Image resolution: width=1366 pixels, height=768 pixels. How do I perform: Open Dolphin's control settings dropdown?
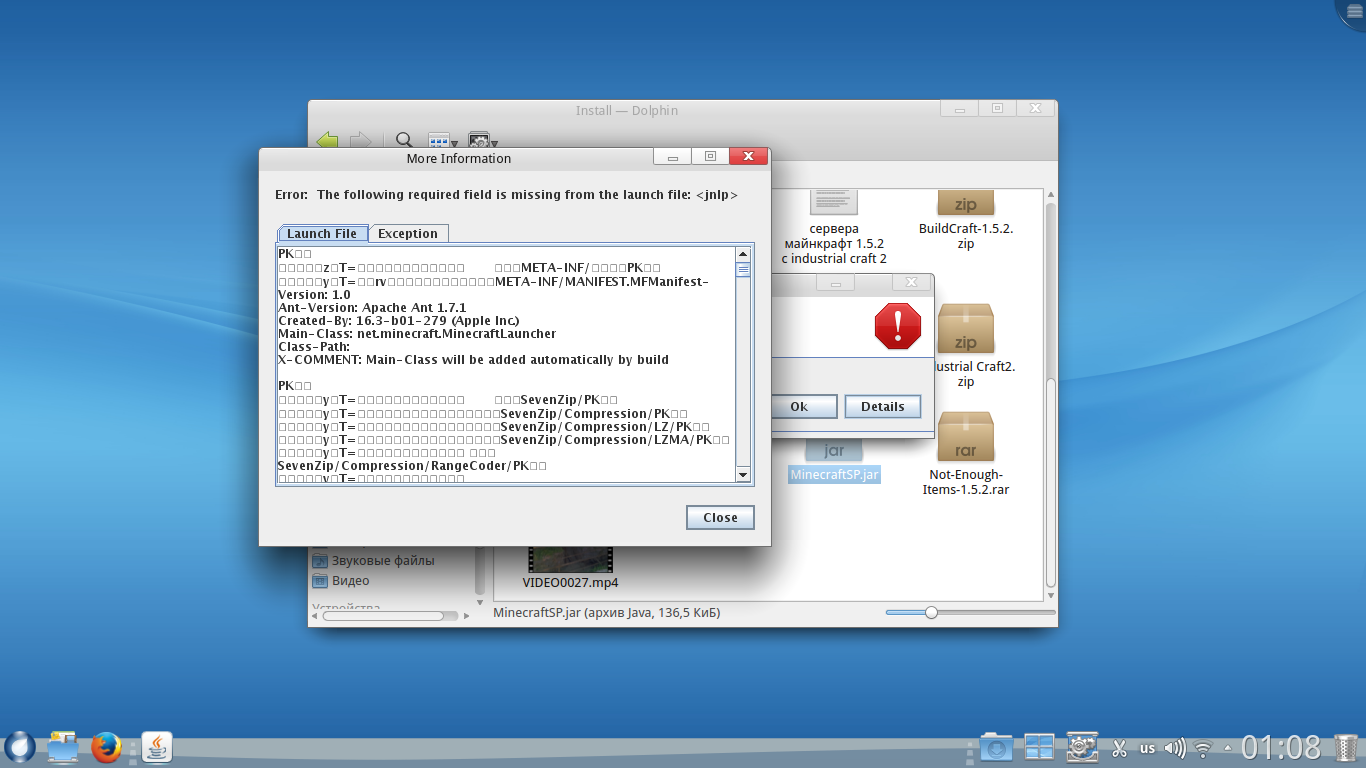click(x=483, y=141)
